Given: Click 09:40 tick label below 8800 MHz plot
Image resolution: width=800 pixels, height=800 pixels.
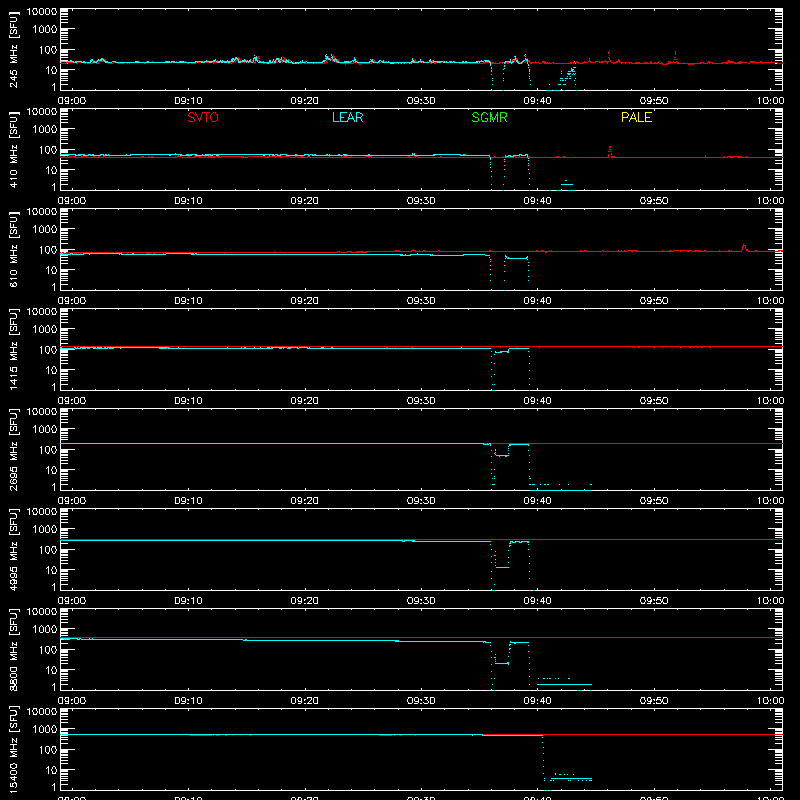Looking at the screenshot, I should tap(537, 701).
